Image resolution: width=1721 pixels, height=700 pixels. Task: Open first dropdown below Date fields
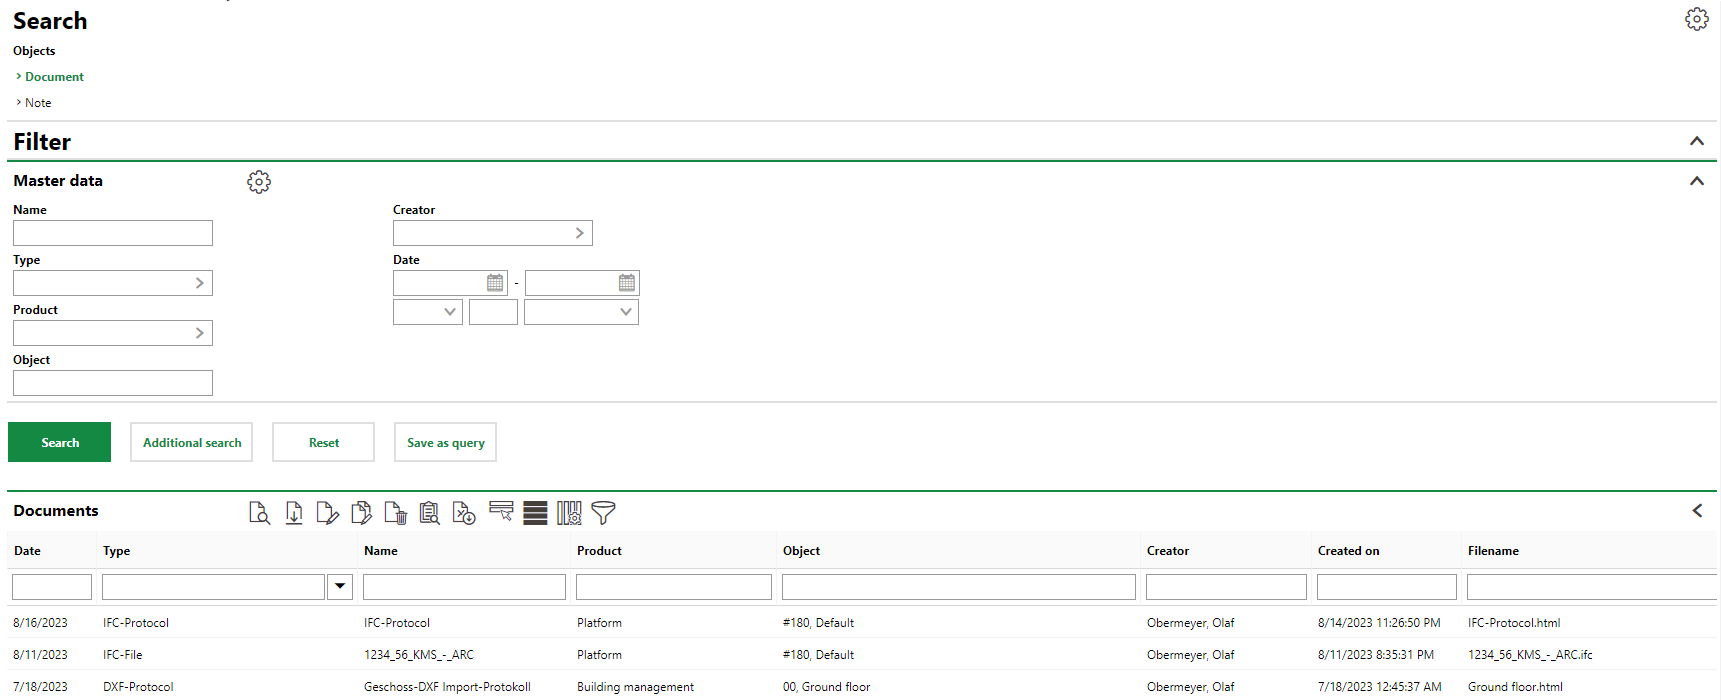[x=428, y=312]
